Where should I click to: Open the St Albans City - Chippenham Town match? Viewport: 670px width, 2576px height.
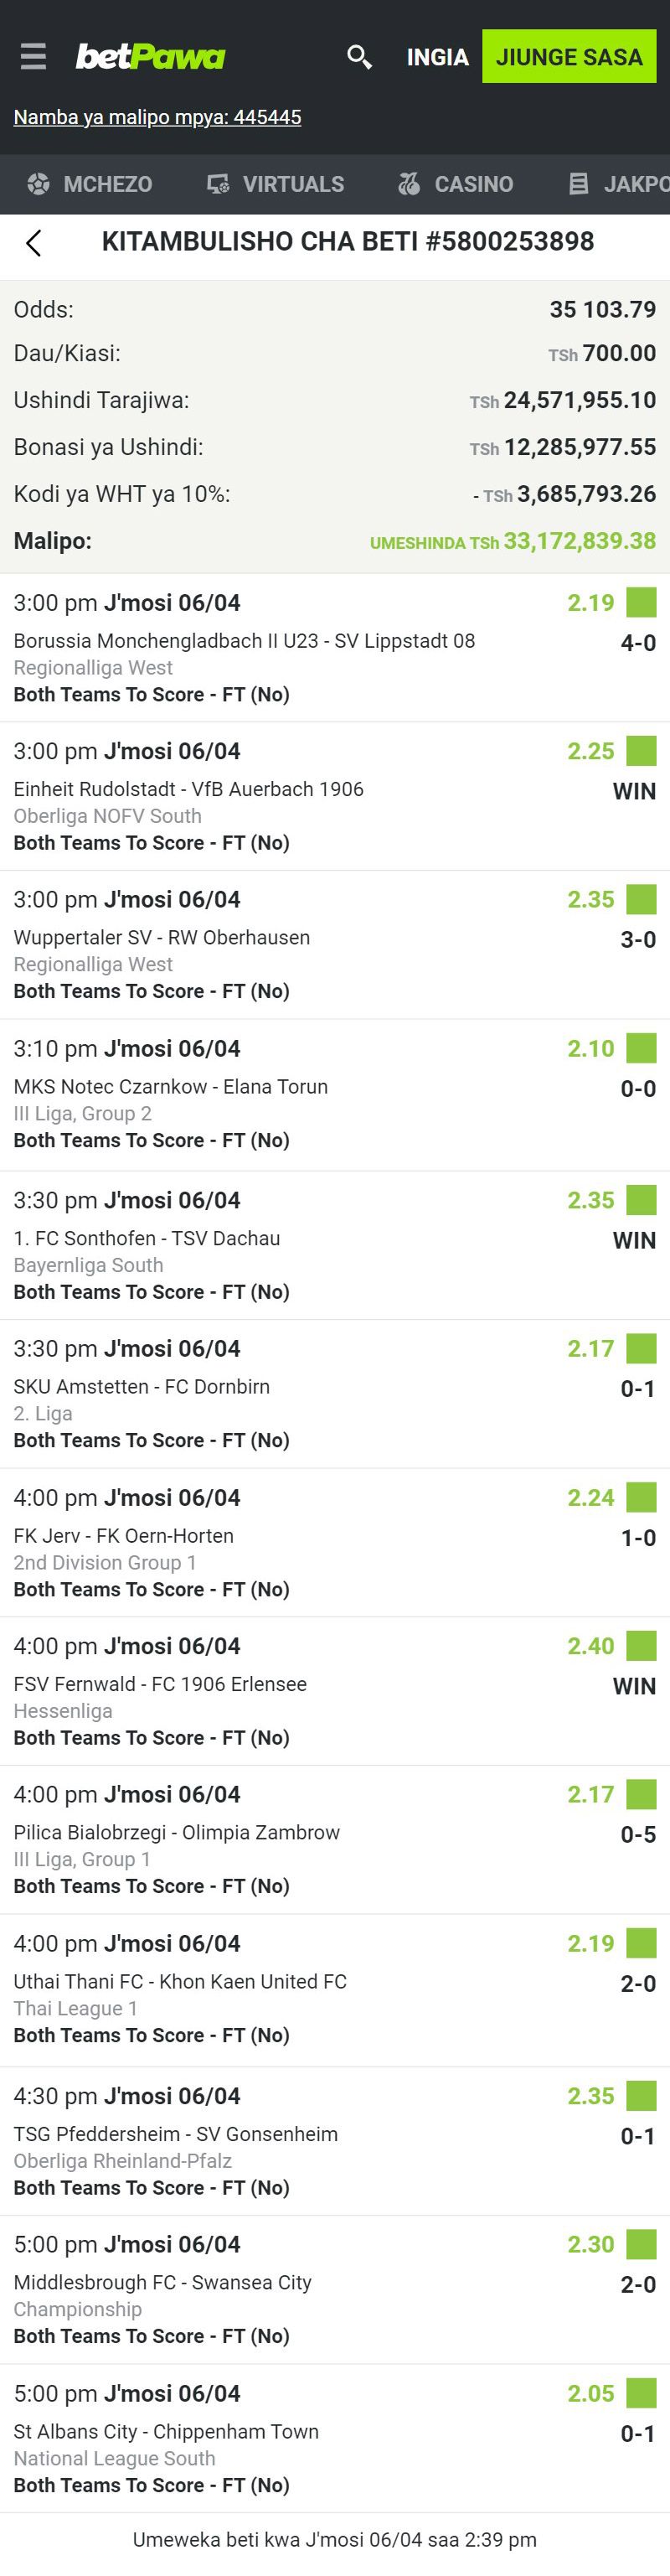click(x=166, y=2431)
